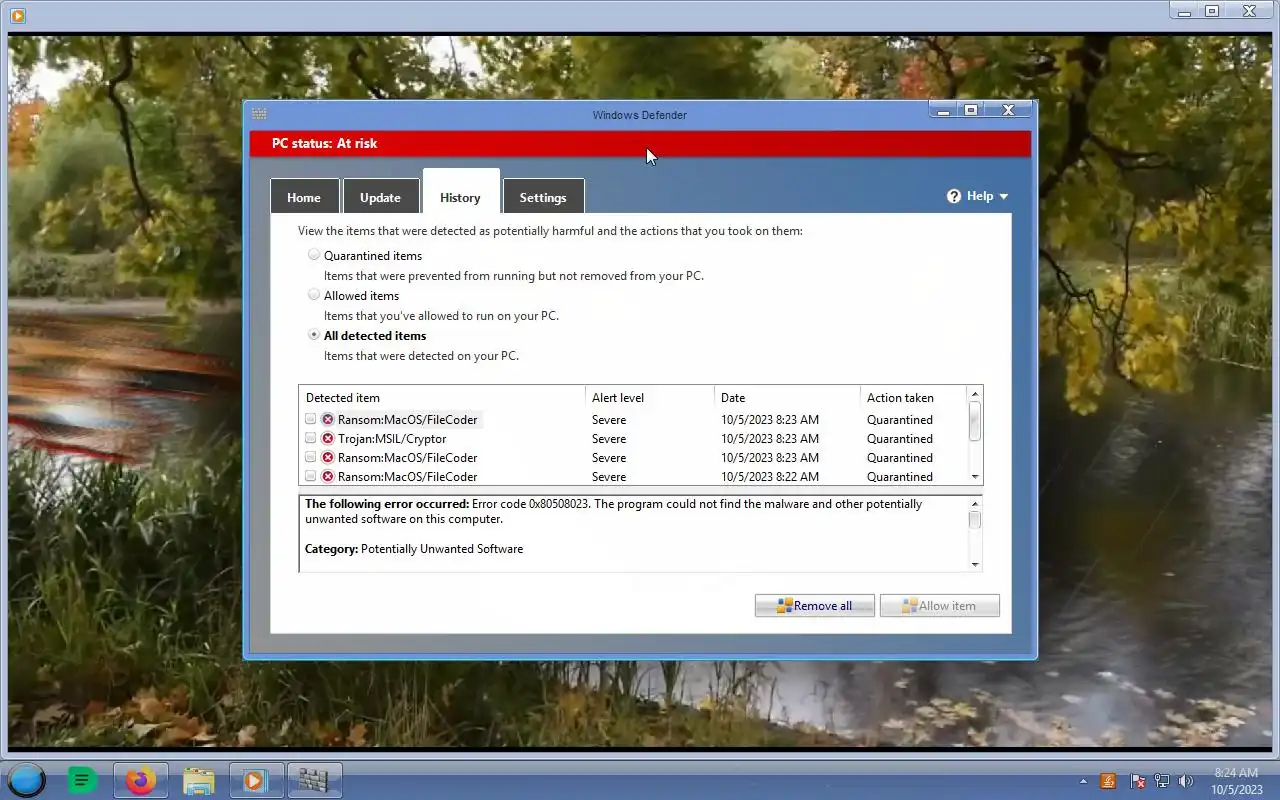Select the All detected items radio button
1280x800 pixels.
click(314, 335)
